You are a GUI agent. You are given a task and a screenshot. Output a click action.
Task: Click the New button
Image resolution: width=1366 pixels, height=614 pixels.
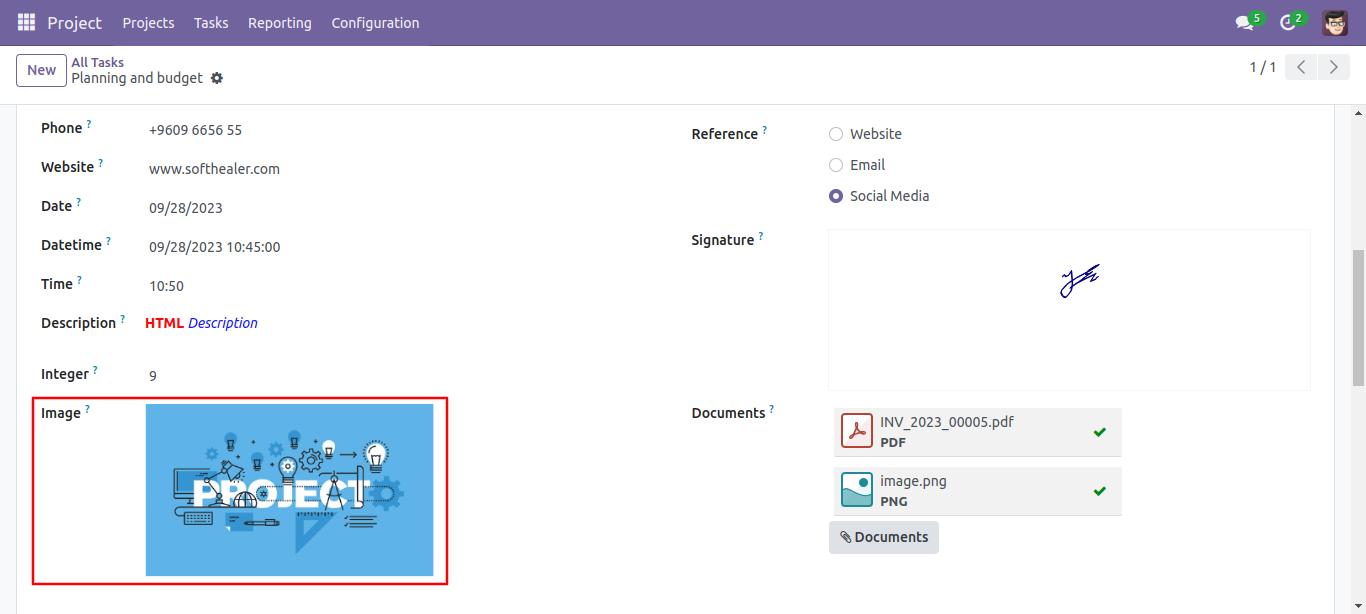click(x=41, y=70)
